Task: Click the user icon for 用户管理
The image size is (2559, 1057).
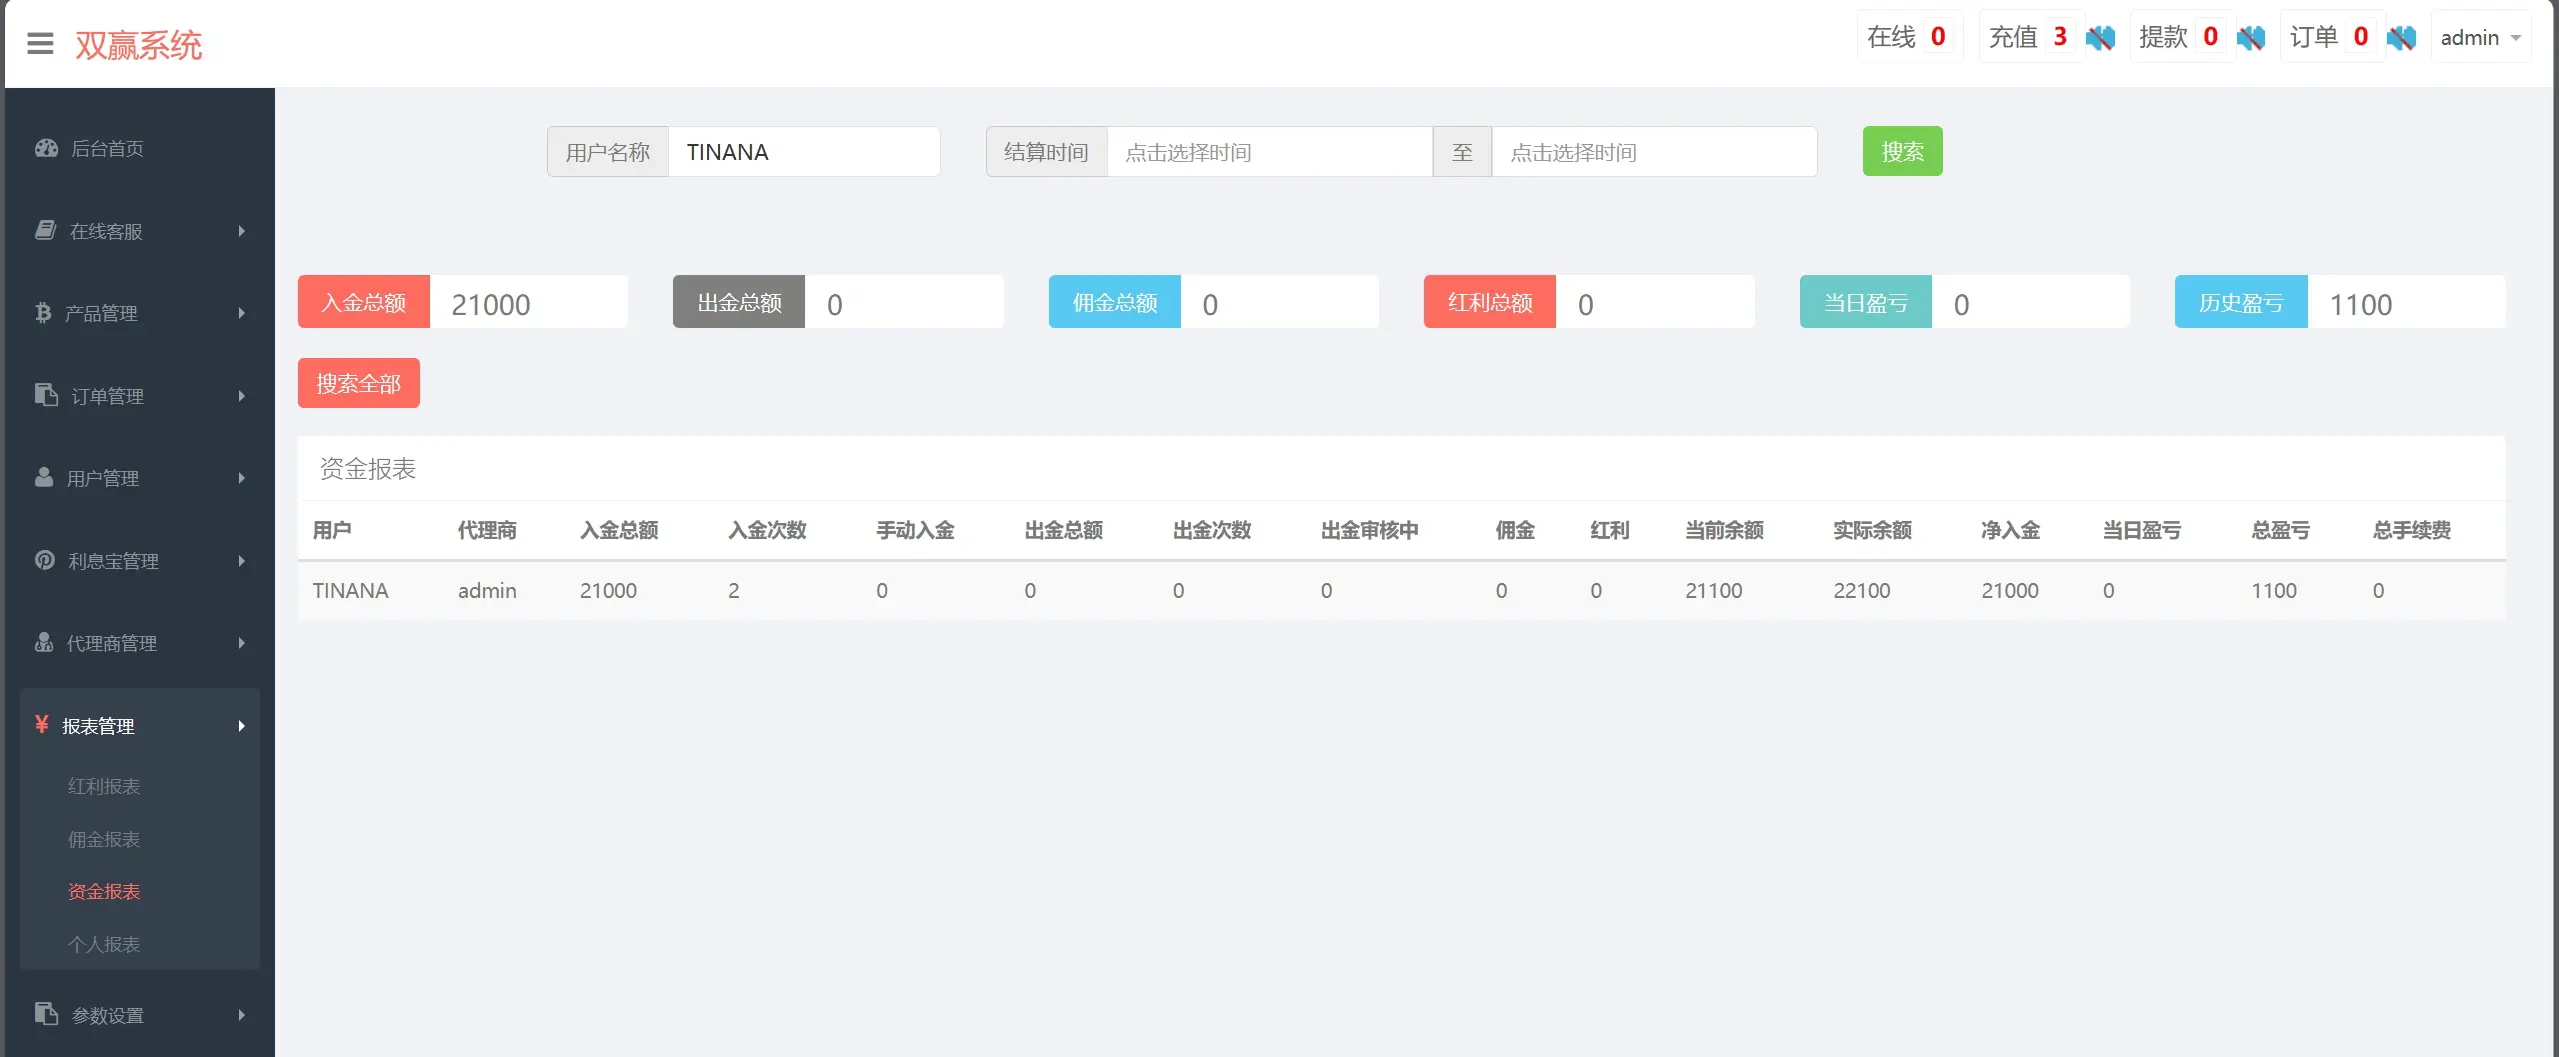Action: point(44,477)
